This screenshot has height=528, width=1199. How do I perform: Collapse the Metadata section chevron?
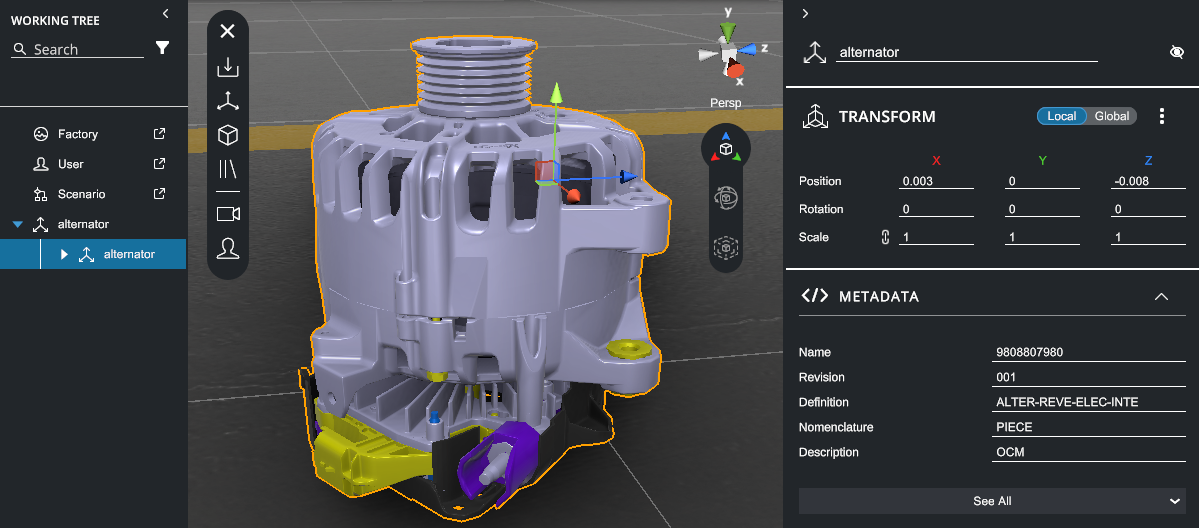[x=1161, y=297]
